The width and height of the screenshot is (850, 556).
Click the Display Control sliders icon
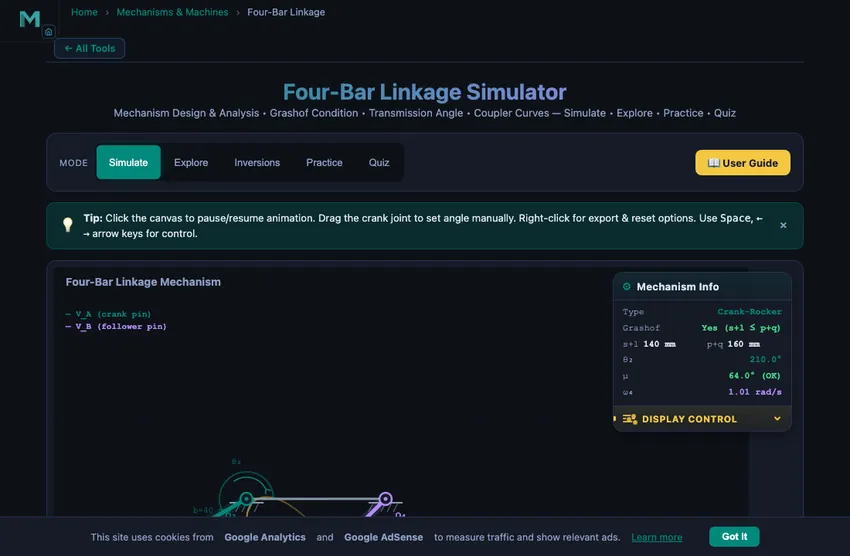(x=630, y=419)
